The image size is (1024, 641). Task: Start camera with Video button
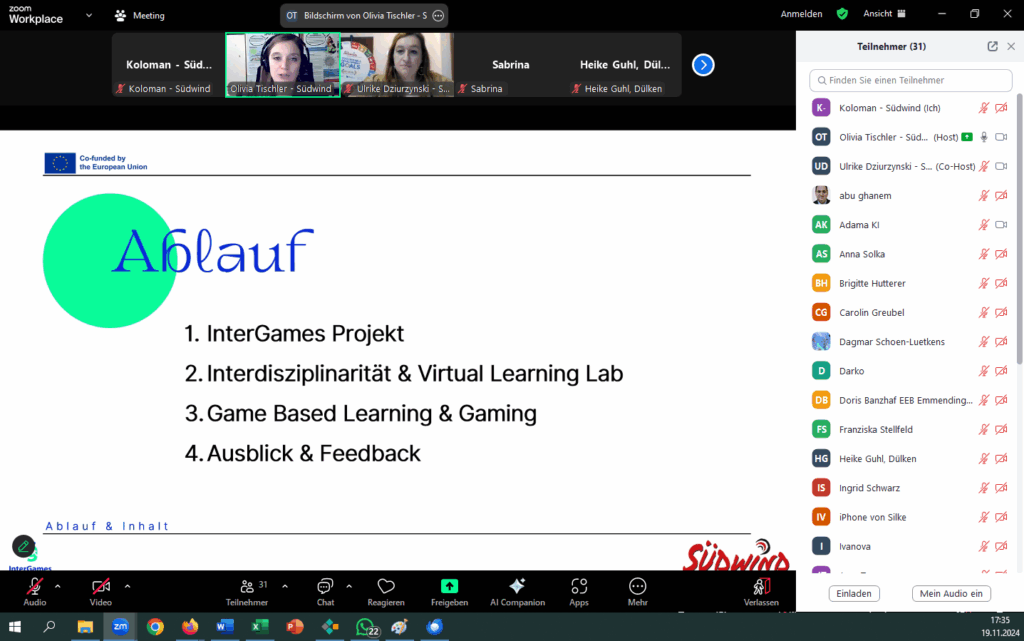[x=101, y=587]
